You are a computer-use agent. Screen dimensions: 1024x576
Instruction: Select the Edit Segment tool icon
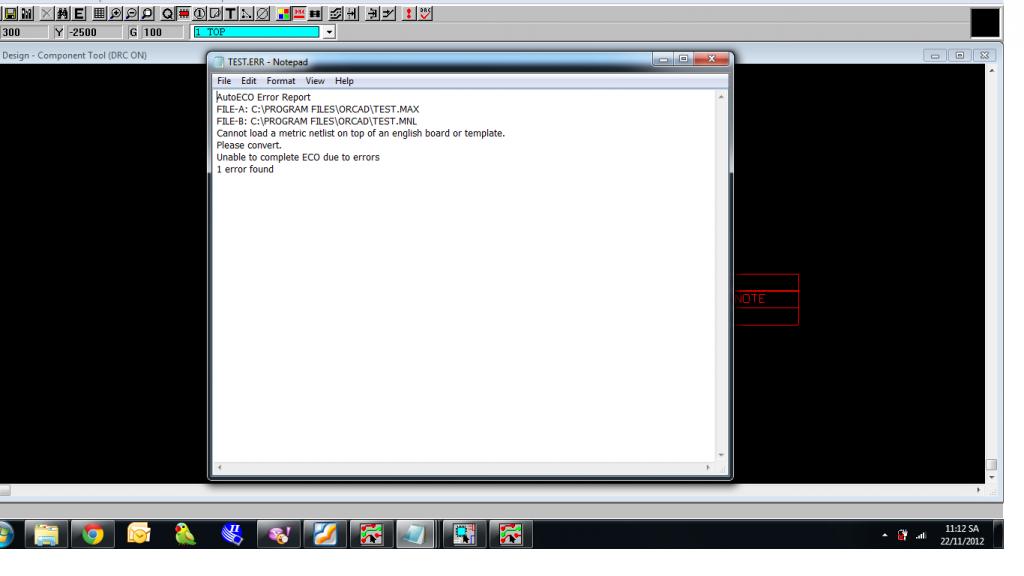pos(372,14)
